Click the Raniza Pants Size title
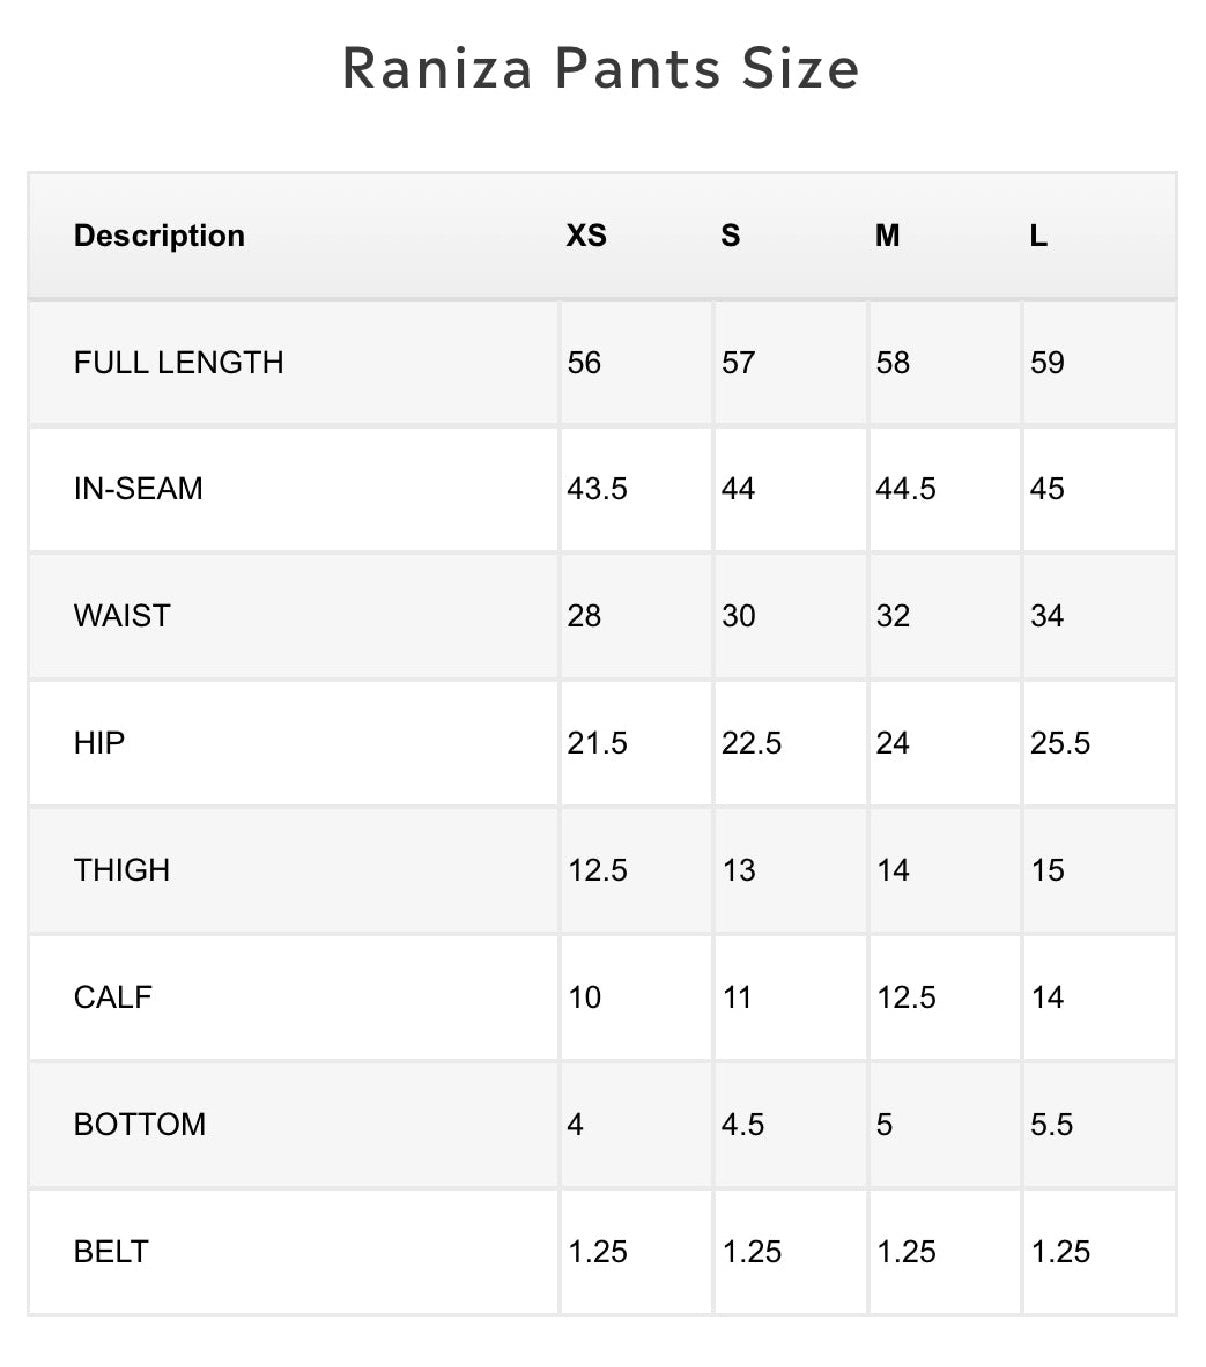This screenshot has height=1367, width=1206. tap(601, 69)
